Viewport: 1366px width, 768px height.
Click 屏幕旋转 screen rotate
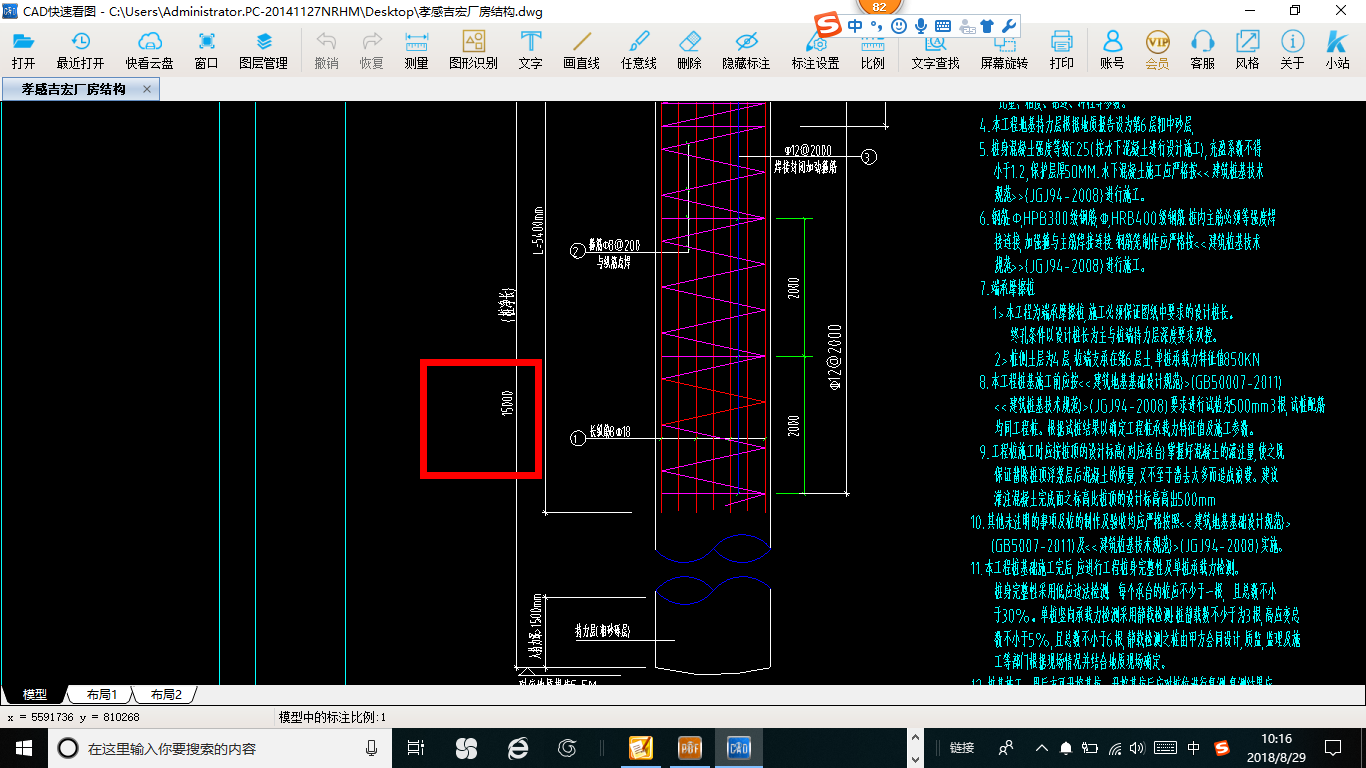point(1004,54)
